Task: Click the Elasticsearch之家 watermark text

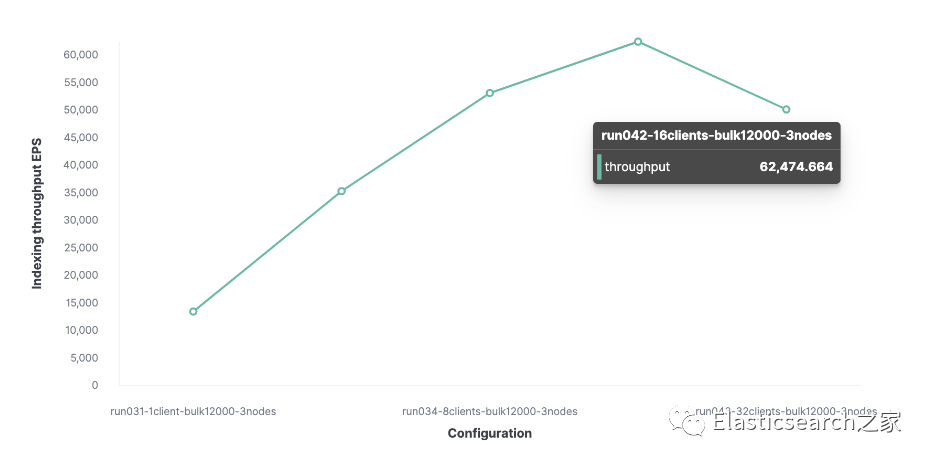Action: coord(807,423)
